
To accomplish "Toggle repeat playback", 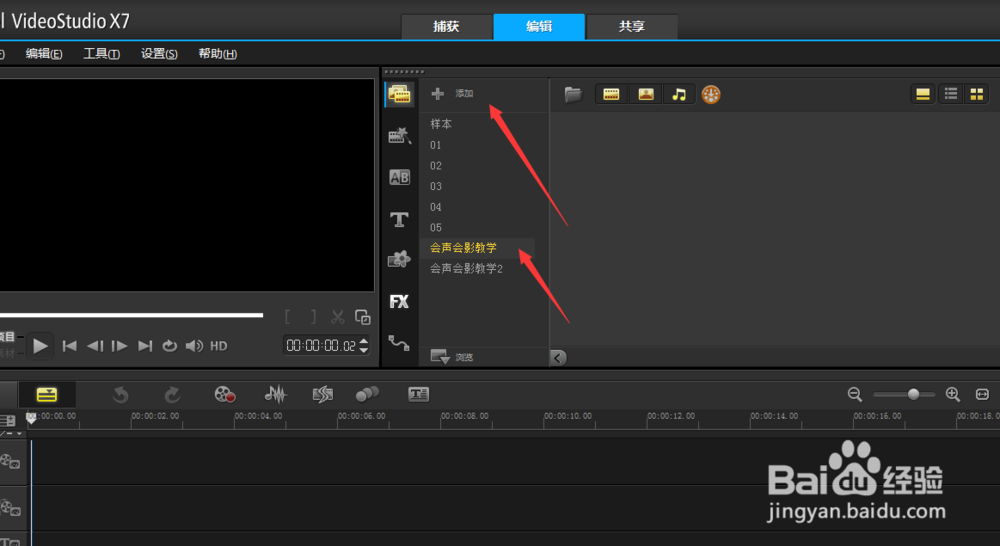I will (x=170, y=346).
